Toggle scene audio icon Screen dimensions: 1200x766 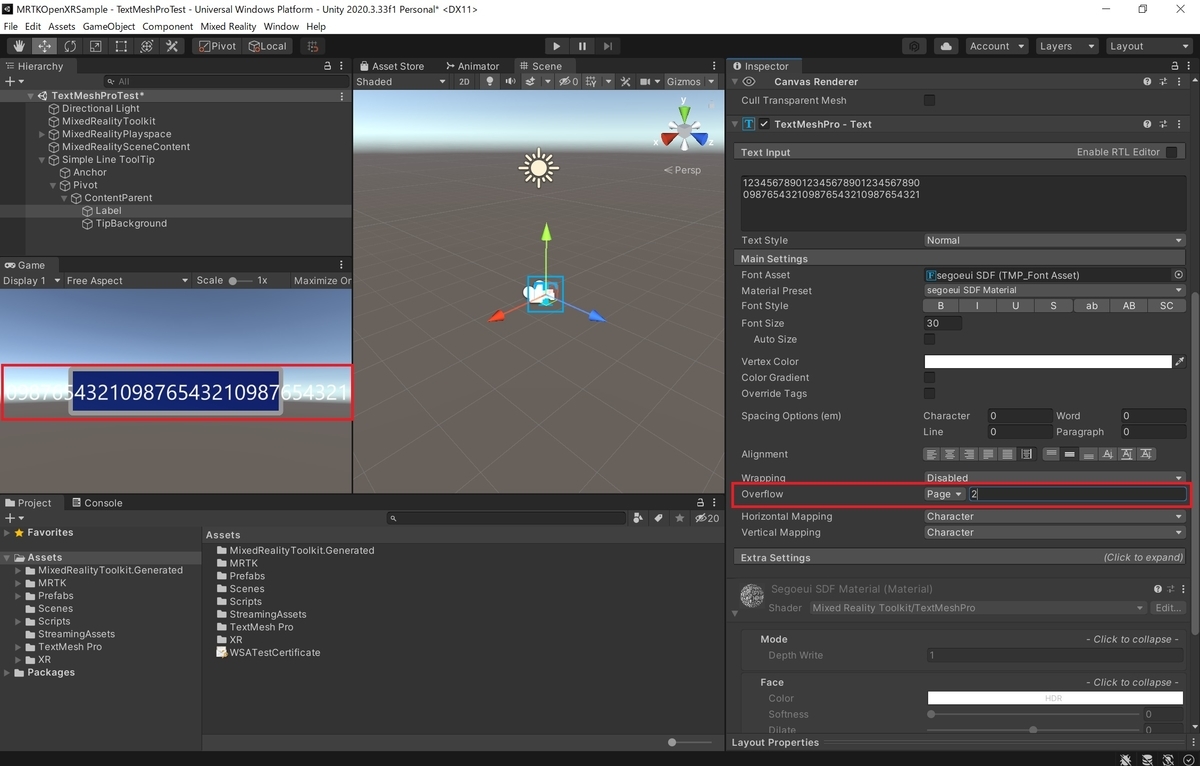tap(510, 82)
